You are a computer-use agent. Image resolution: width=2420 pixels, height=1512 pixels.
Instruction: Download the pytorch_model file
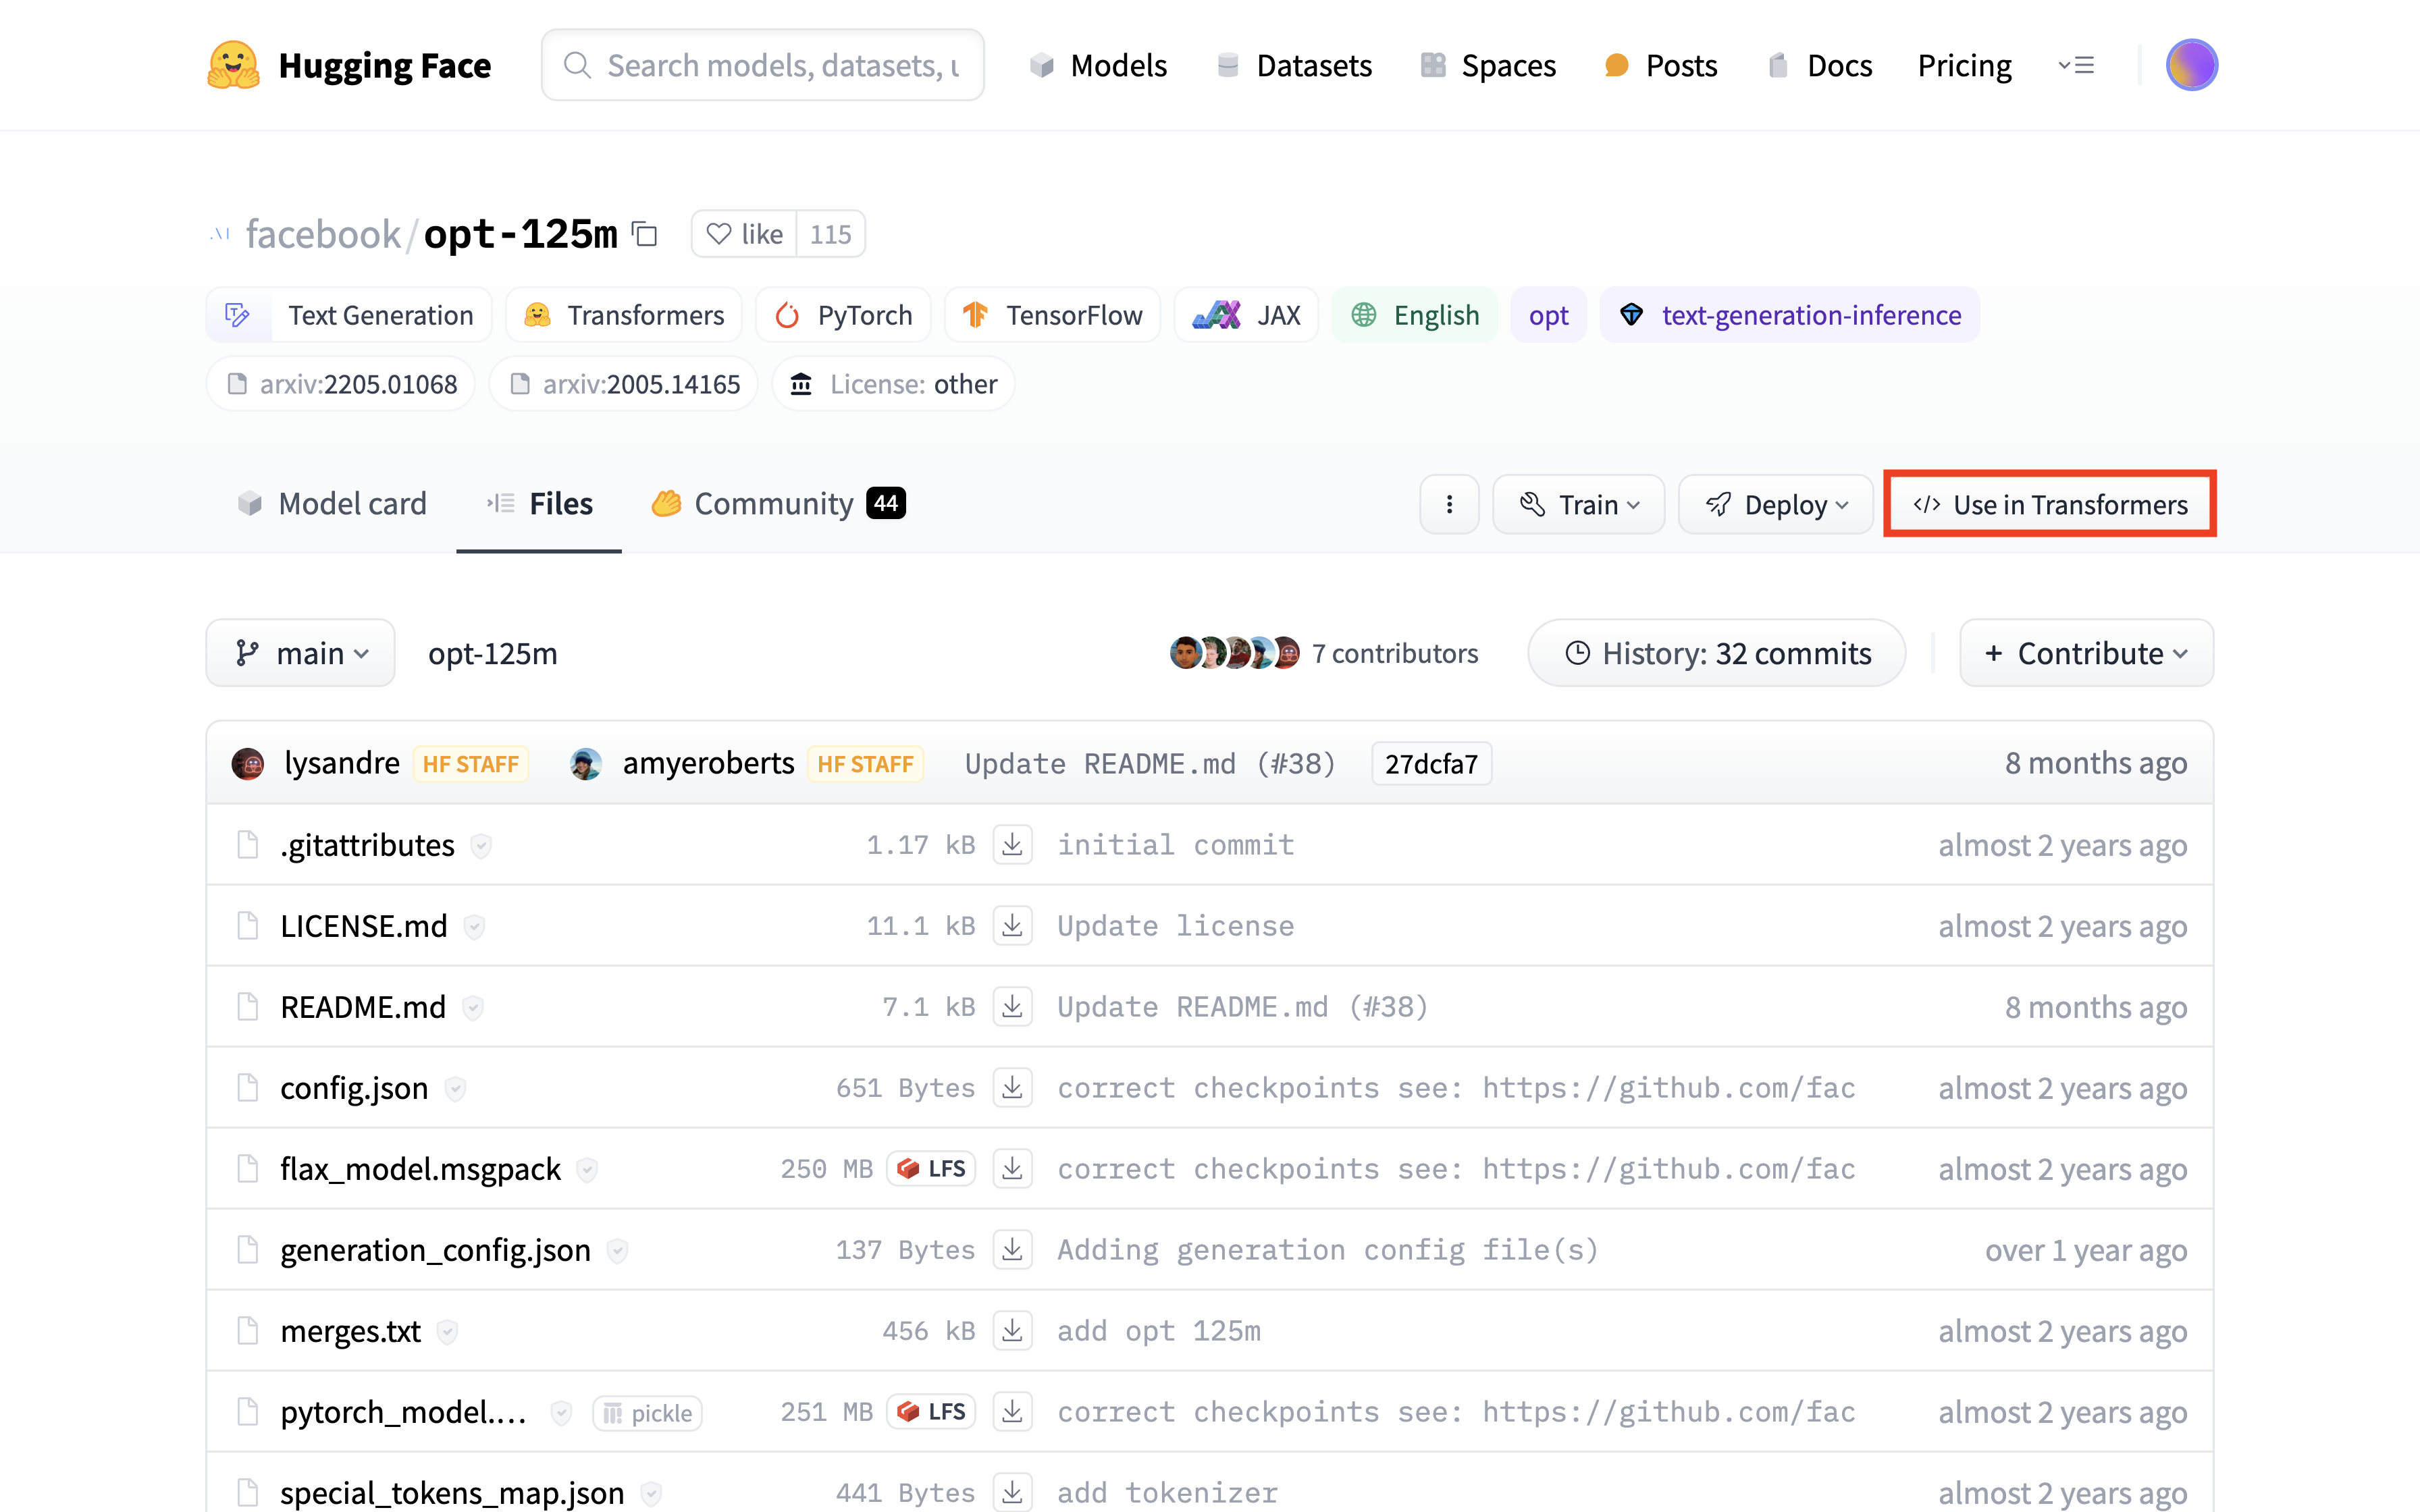pos(1012,1412)
